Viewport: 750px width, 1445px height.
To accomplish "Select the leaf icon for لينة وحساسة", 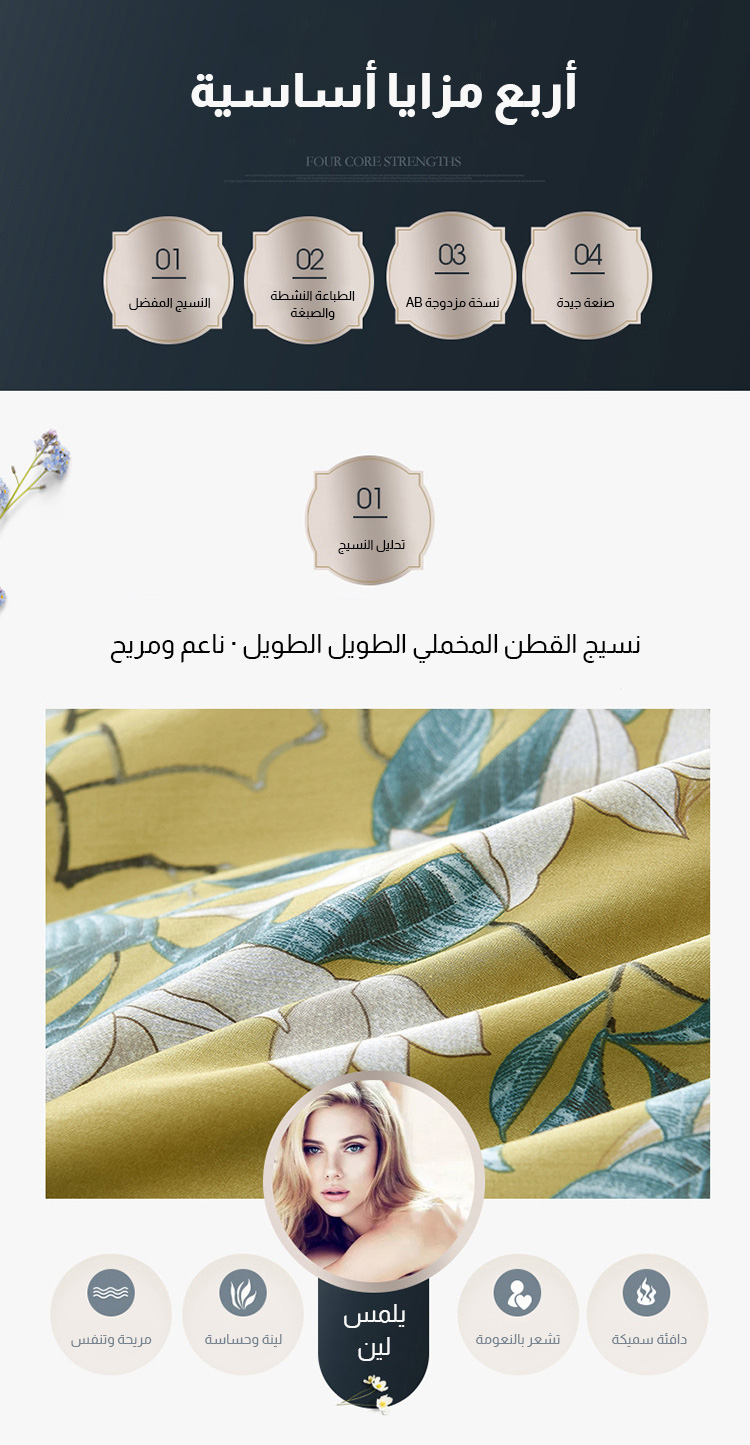I will pos(243,1293).
